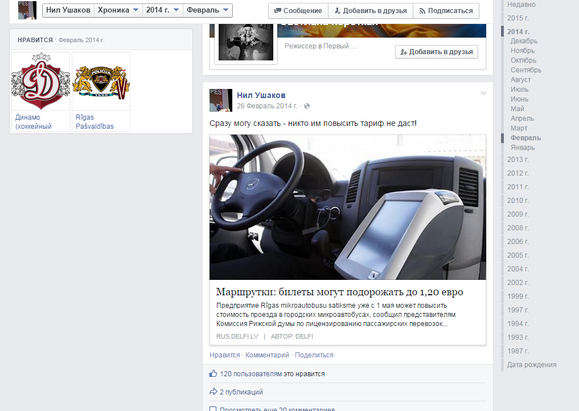Viewport: 579px width, 411px height.
Task: Click Нил Ушаков avatar in the post header
Action: coord(220,100)
